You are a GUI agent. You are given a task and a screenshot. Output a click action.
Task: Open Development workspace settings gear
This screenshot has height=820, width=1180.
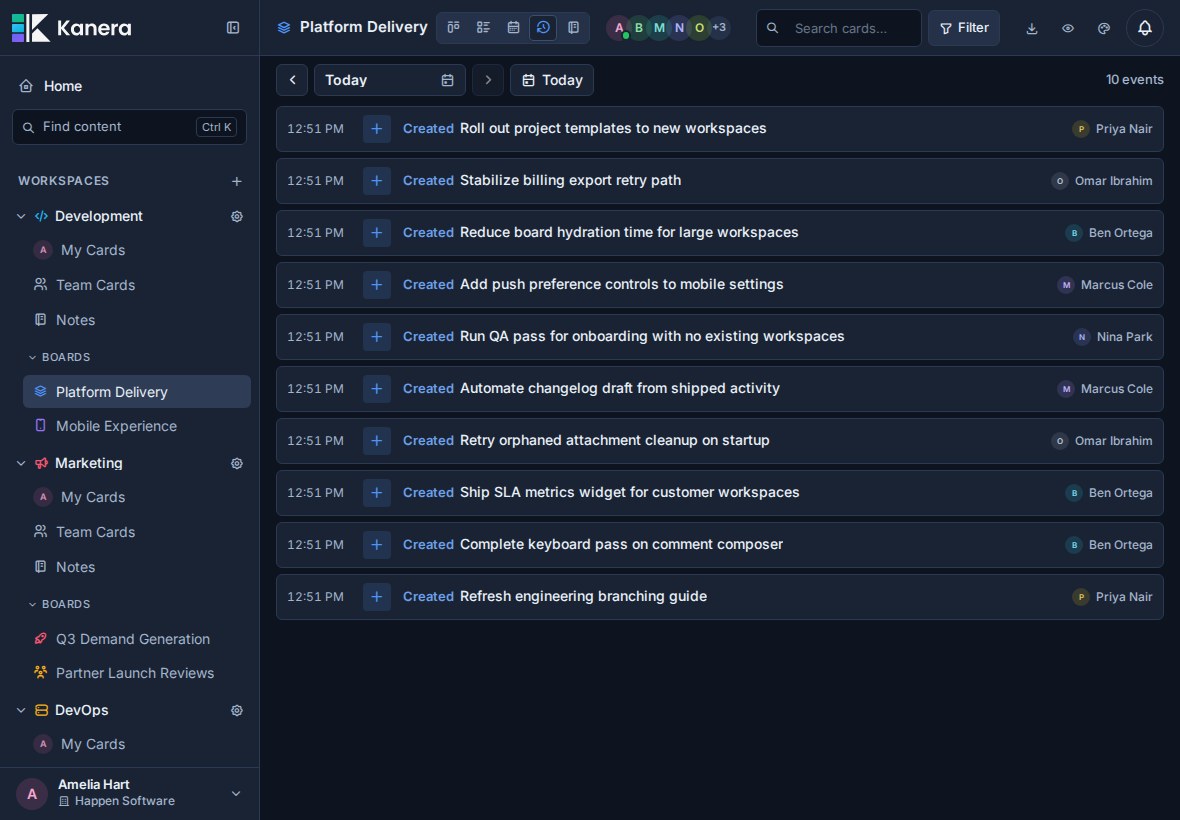(x=236, y=217)
